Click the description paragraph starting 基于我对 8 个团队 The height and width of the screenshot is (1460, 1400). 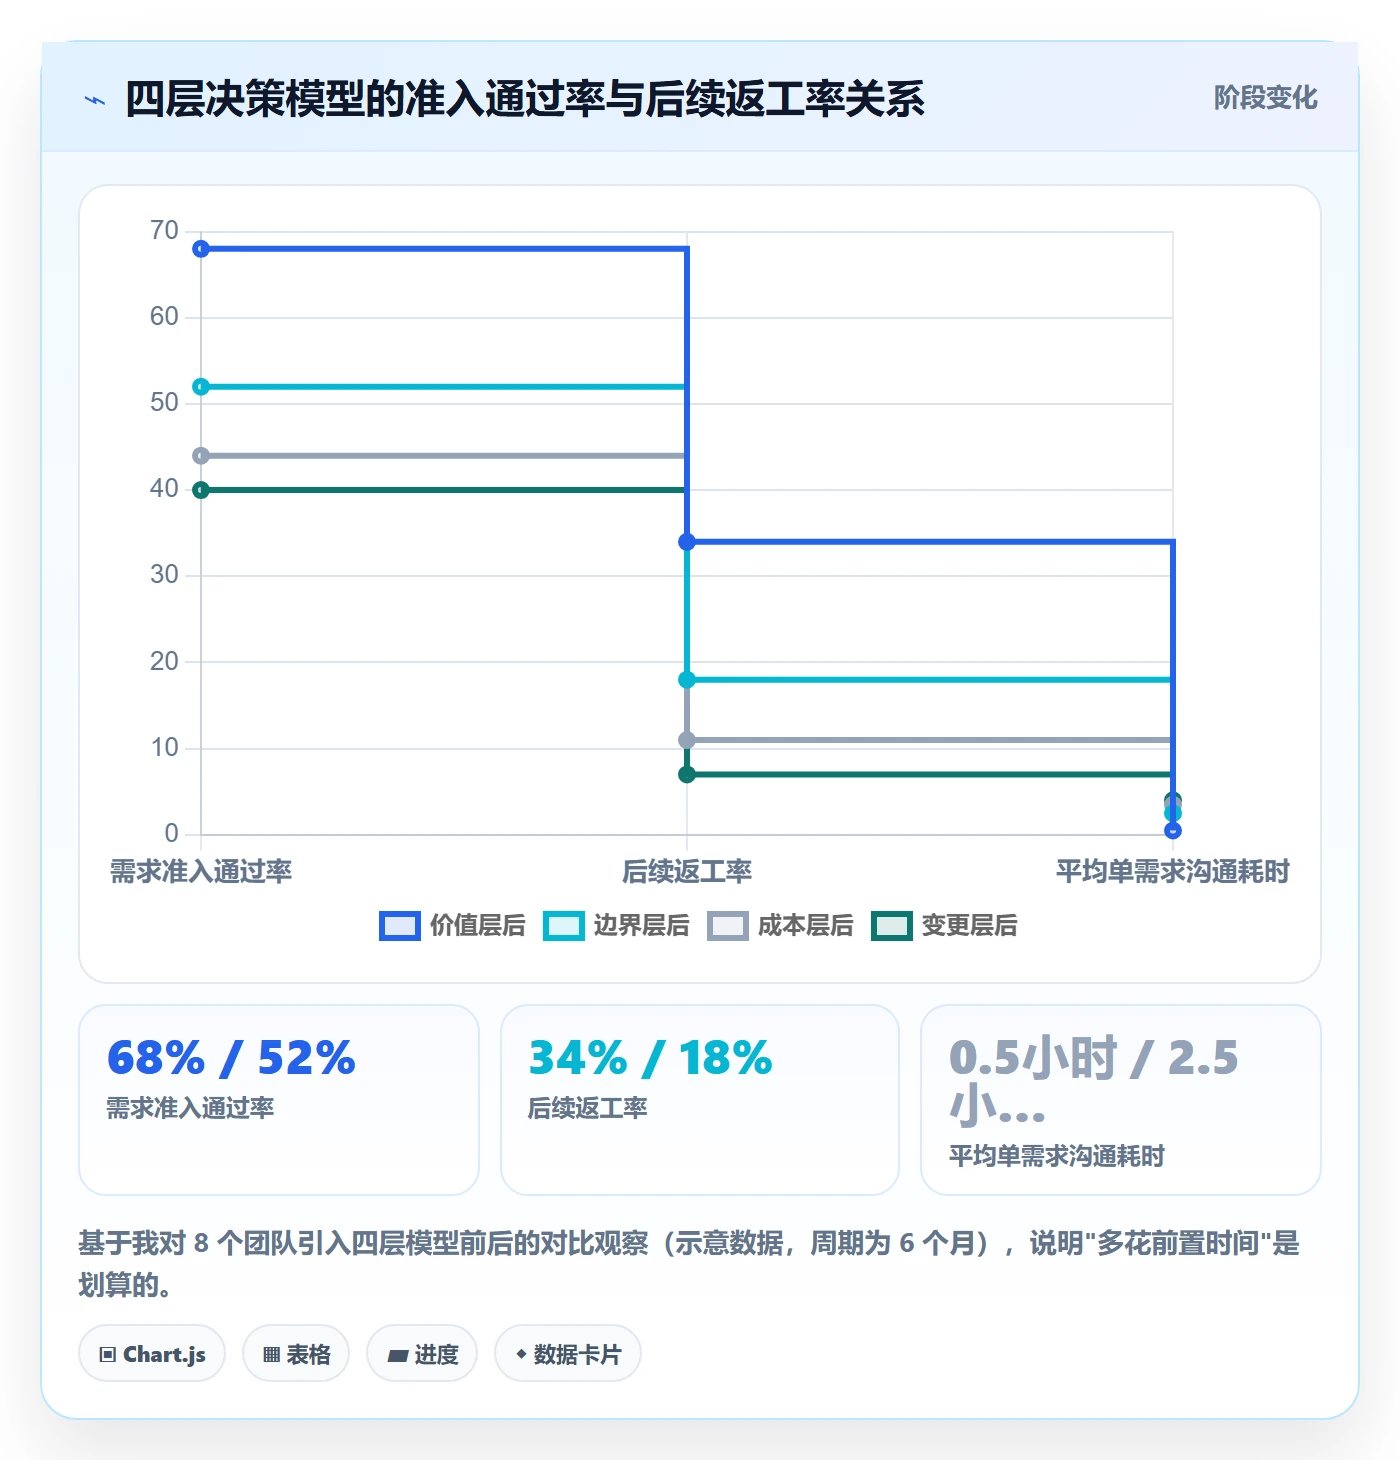click(689, 1264)
